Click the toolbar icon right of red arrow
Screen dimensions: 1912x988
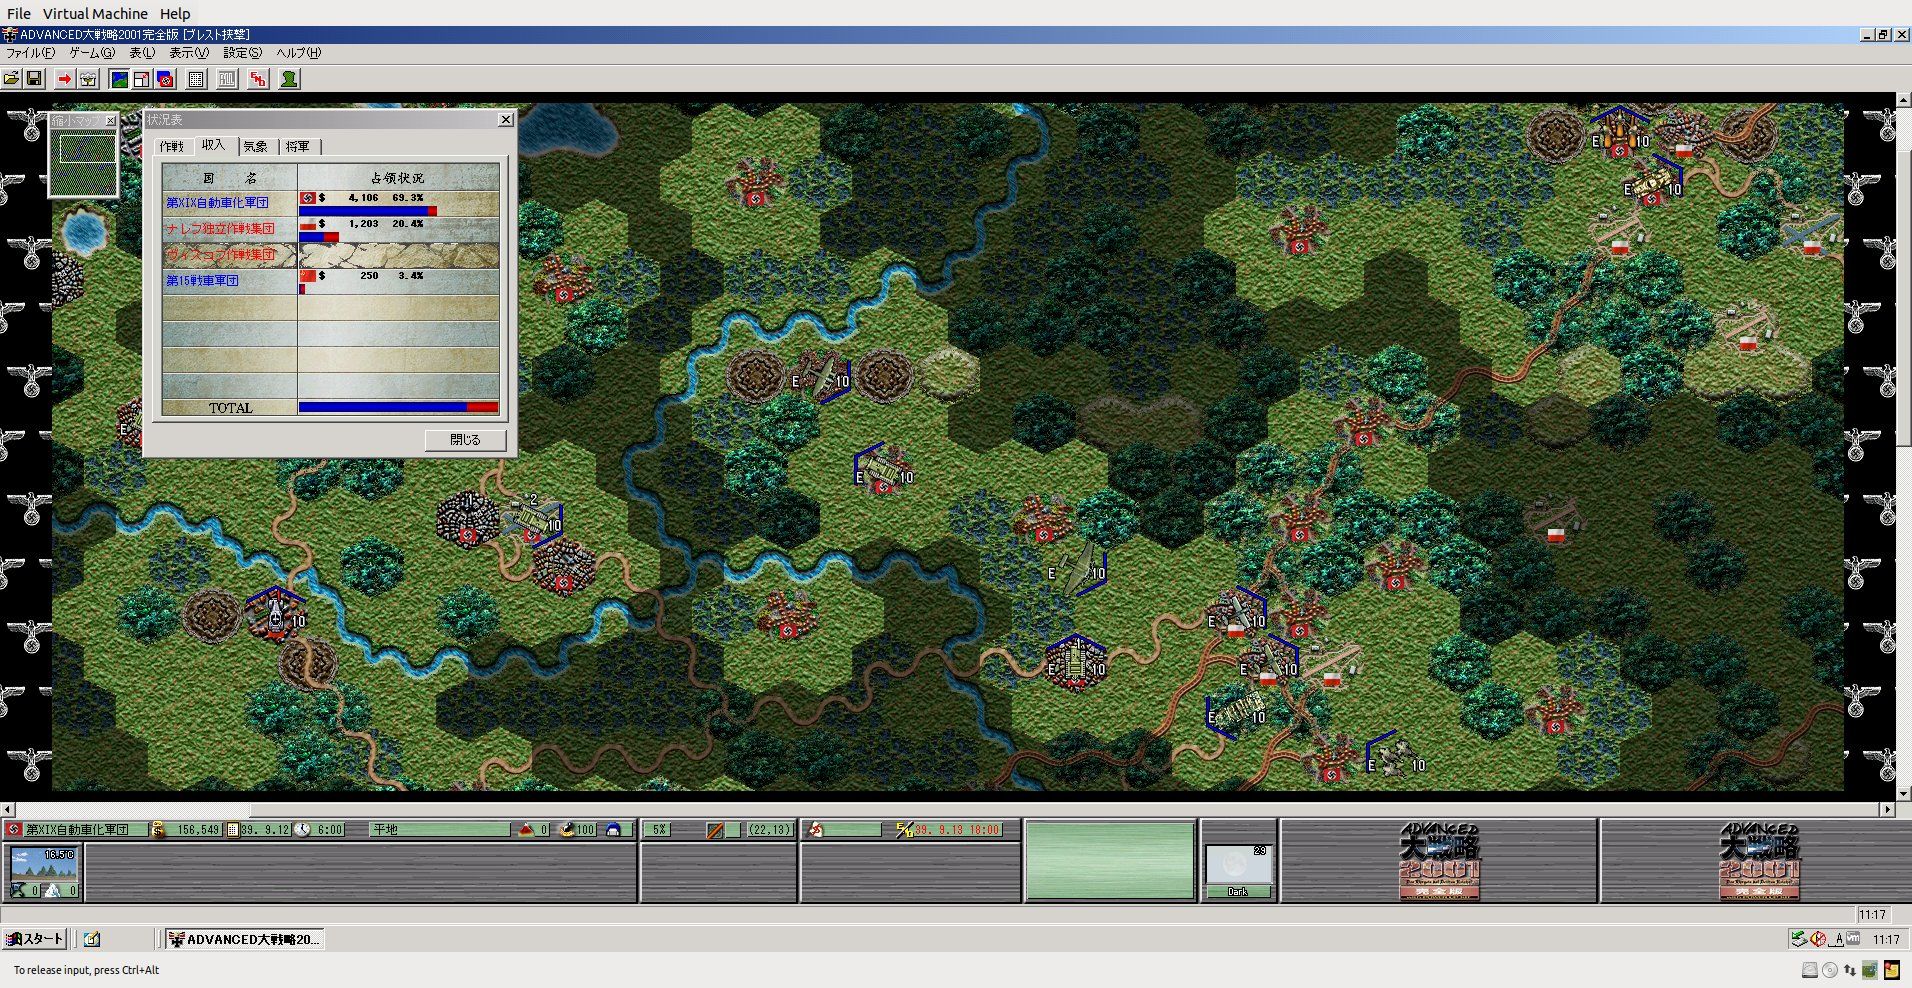(x=88, y=79)
